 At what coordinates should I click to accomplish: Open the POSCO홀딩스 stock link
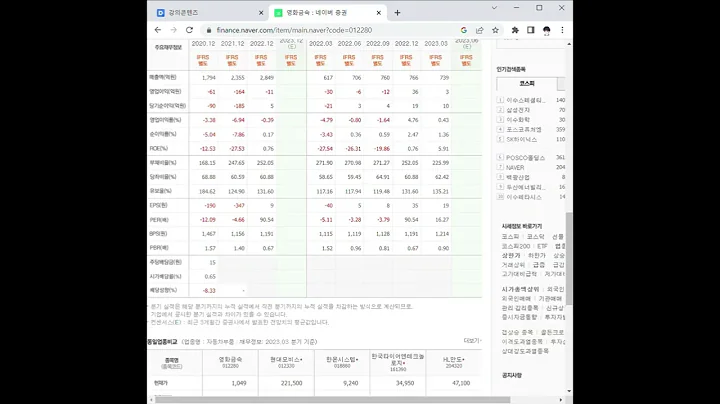tap(525, 158)
